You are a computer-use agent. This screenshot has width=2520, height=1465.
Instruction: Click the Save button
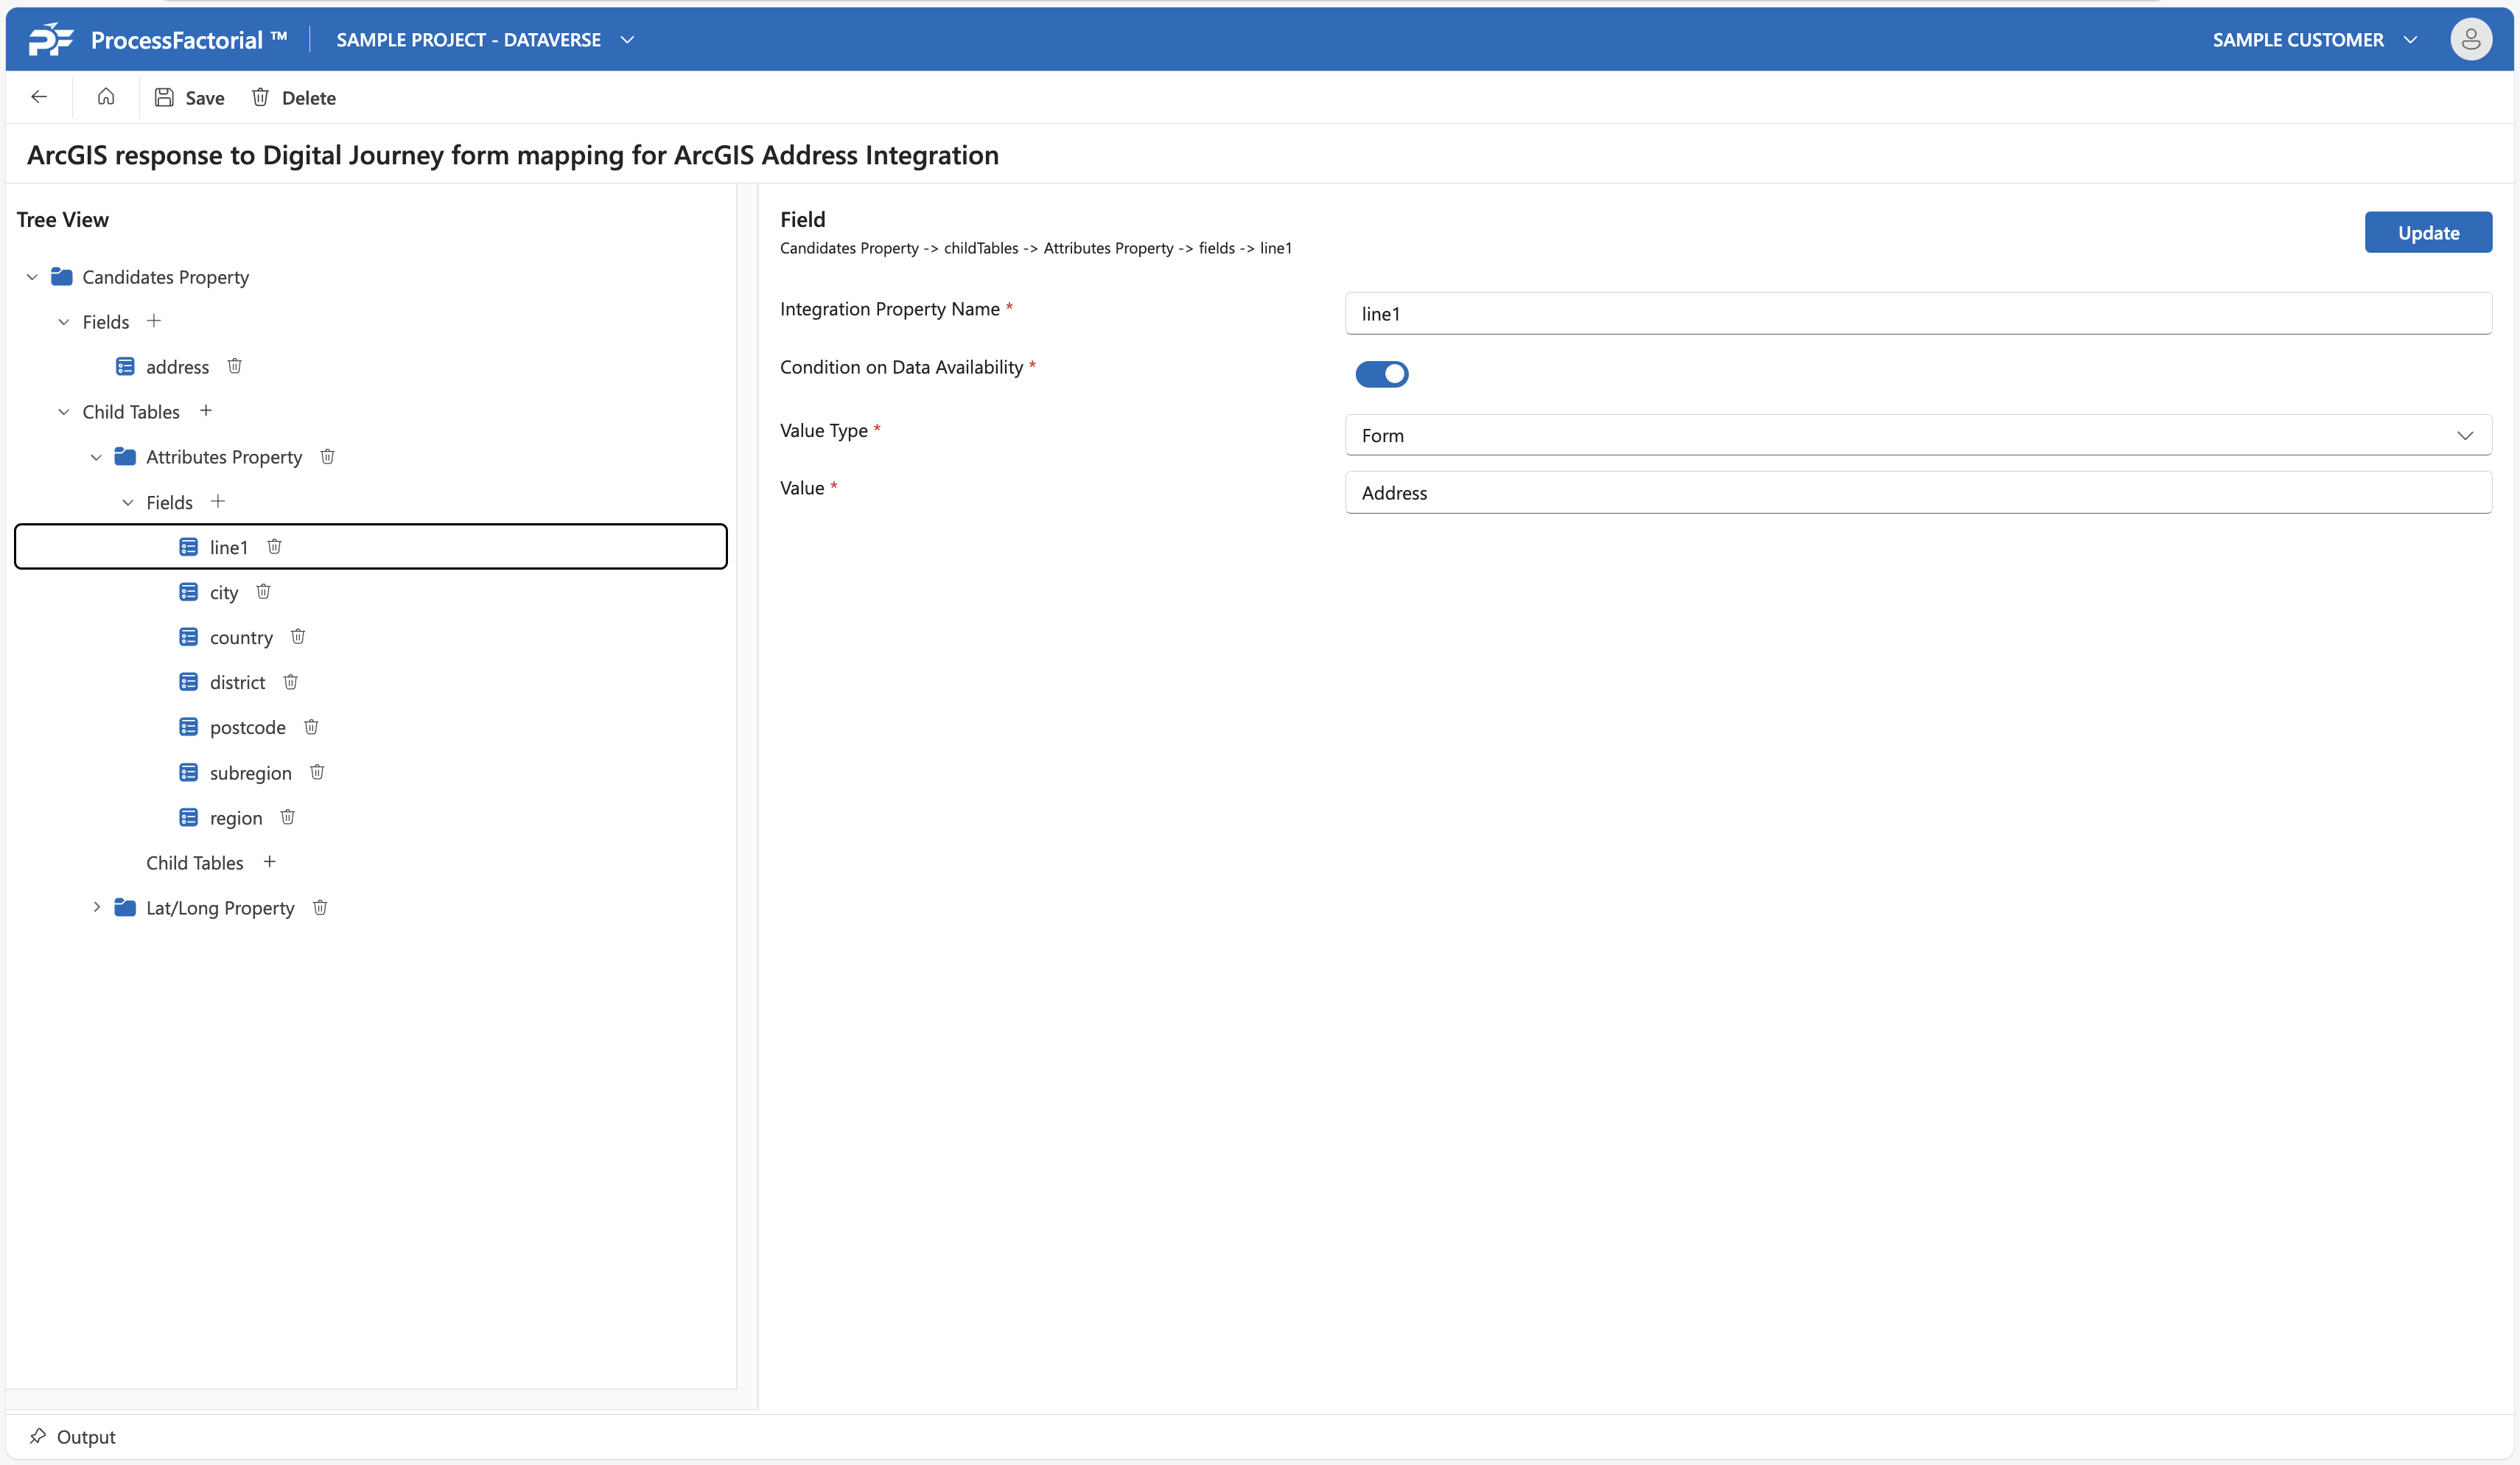click(190, 98)
